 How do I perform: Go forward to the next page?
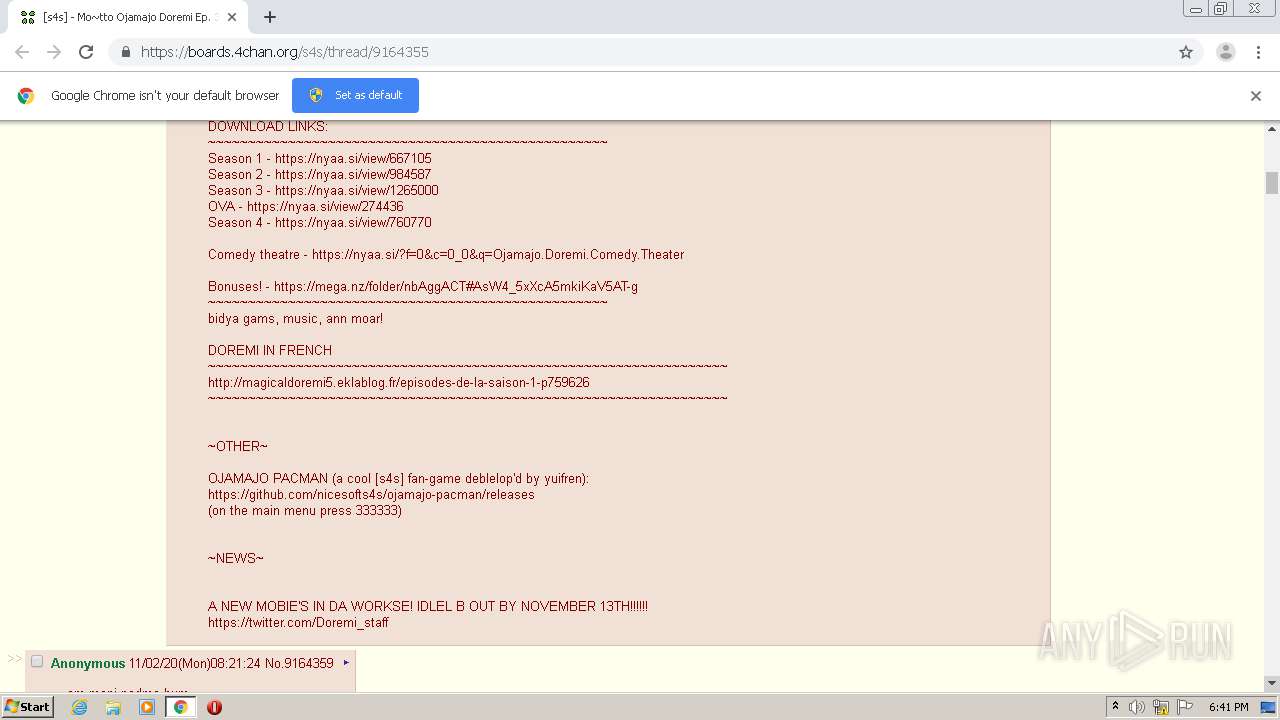point(54,52)
